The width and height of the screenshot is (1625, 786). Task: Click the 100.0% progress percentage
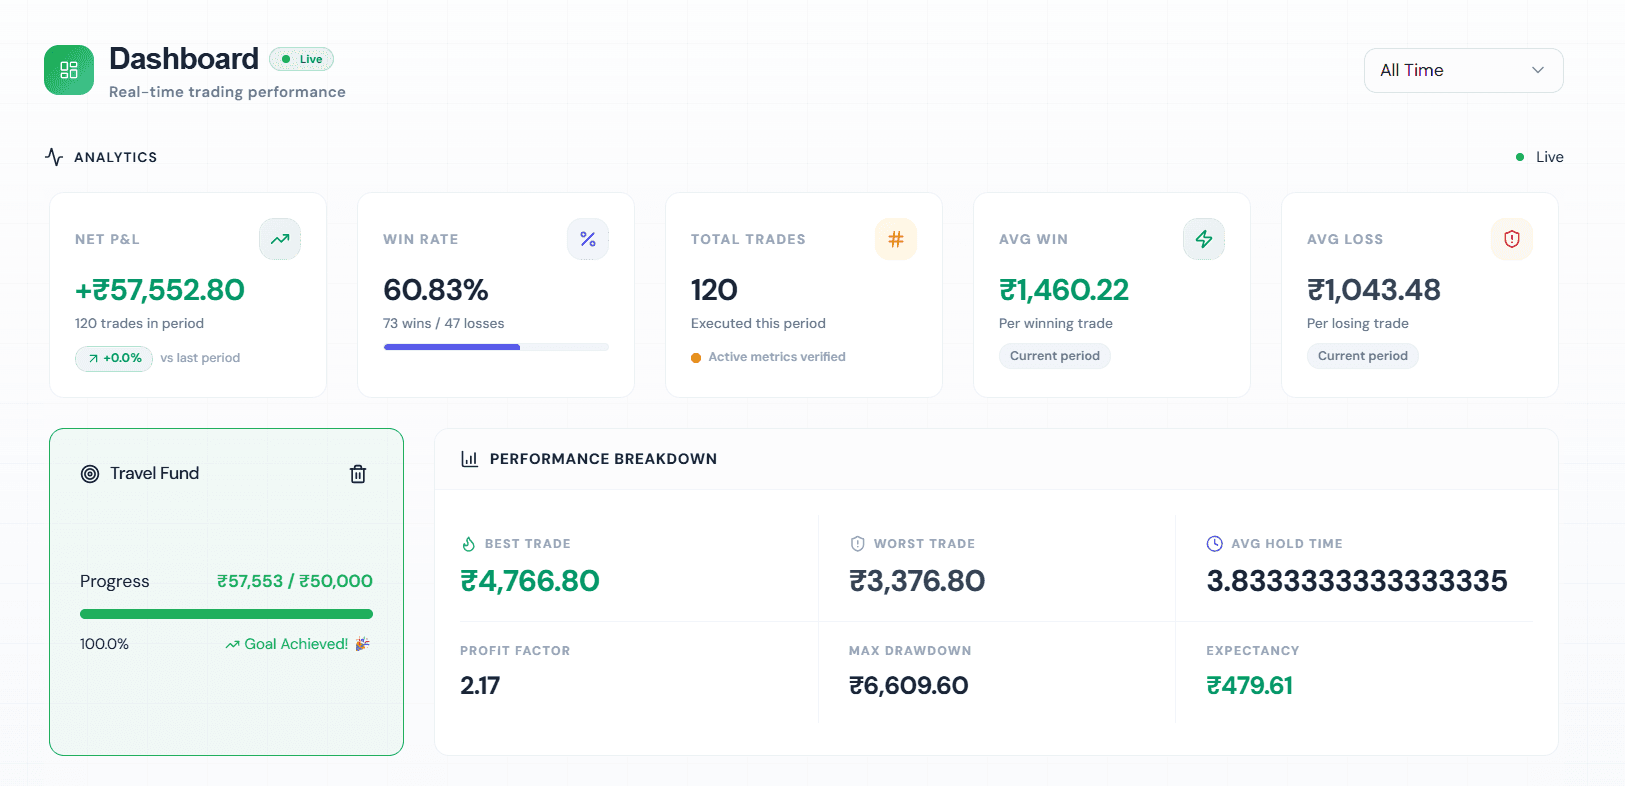[104, 644]
